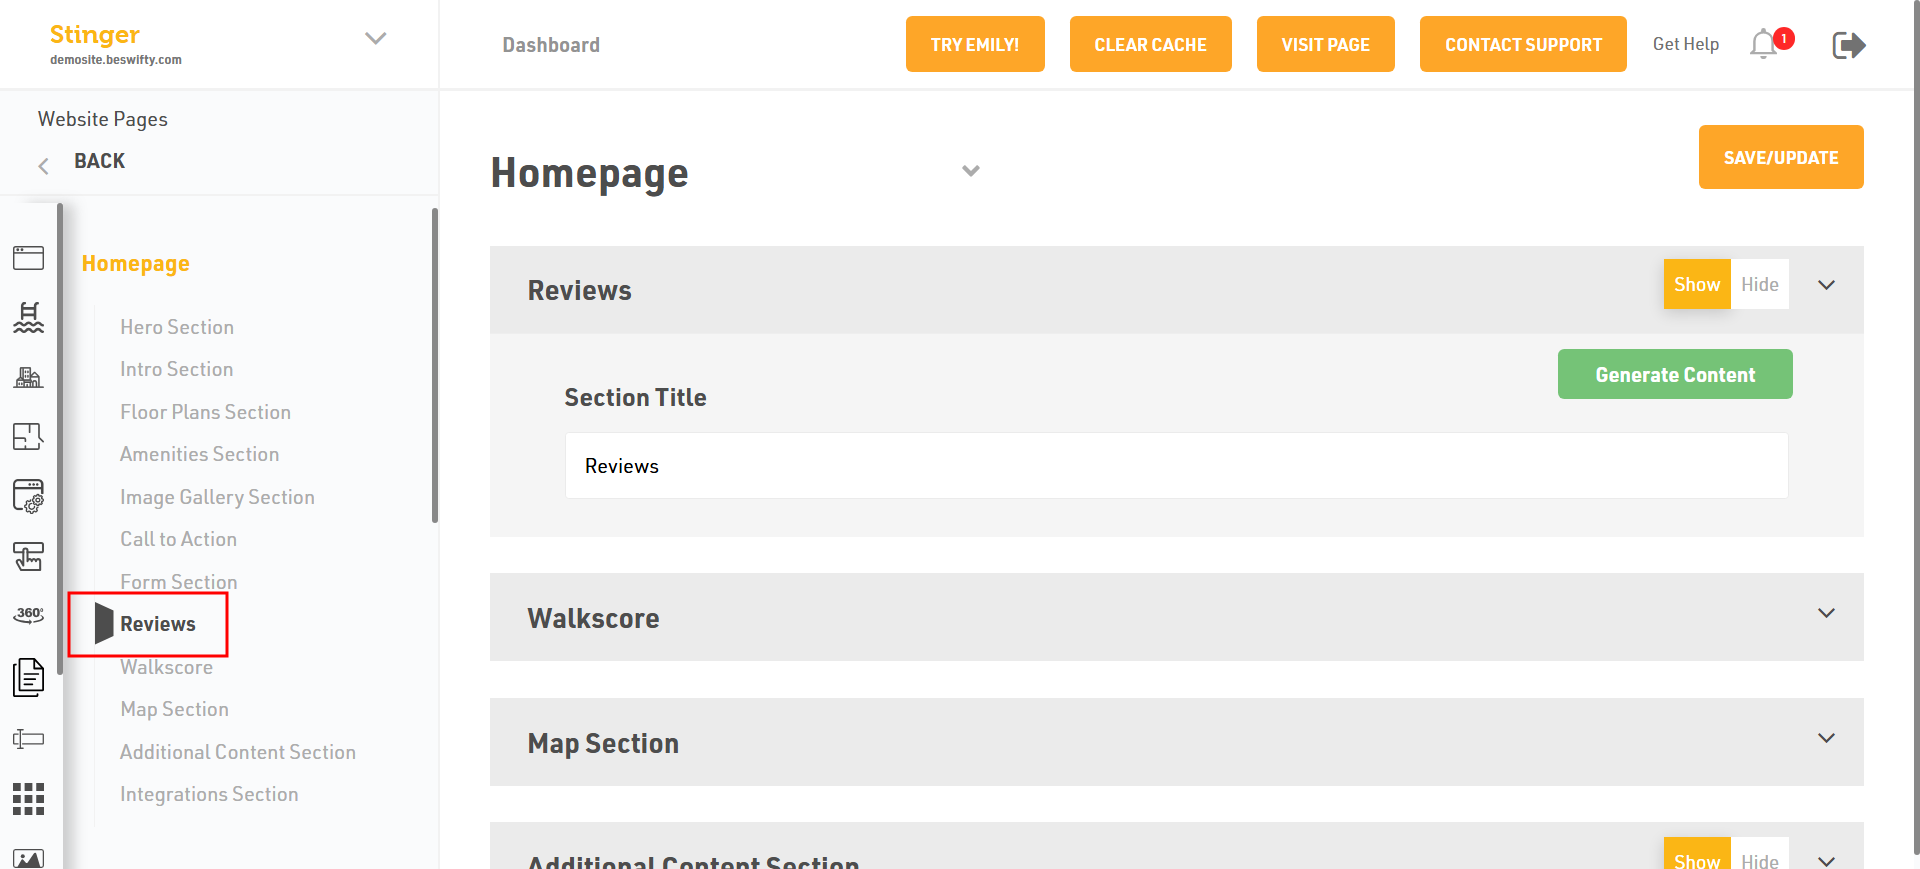Open the floor plan sidebar icon
The width and height of the screenshot is (1920, 869).
28,437
